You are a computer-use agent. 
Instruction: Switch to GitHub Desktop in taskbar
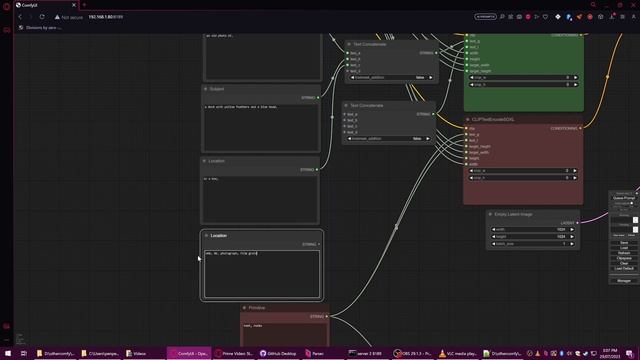[x=278, y=353]
